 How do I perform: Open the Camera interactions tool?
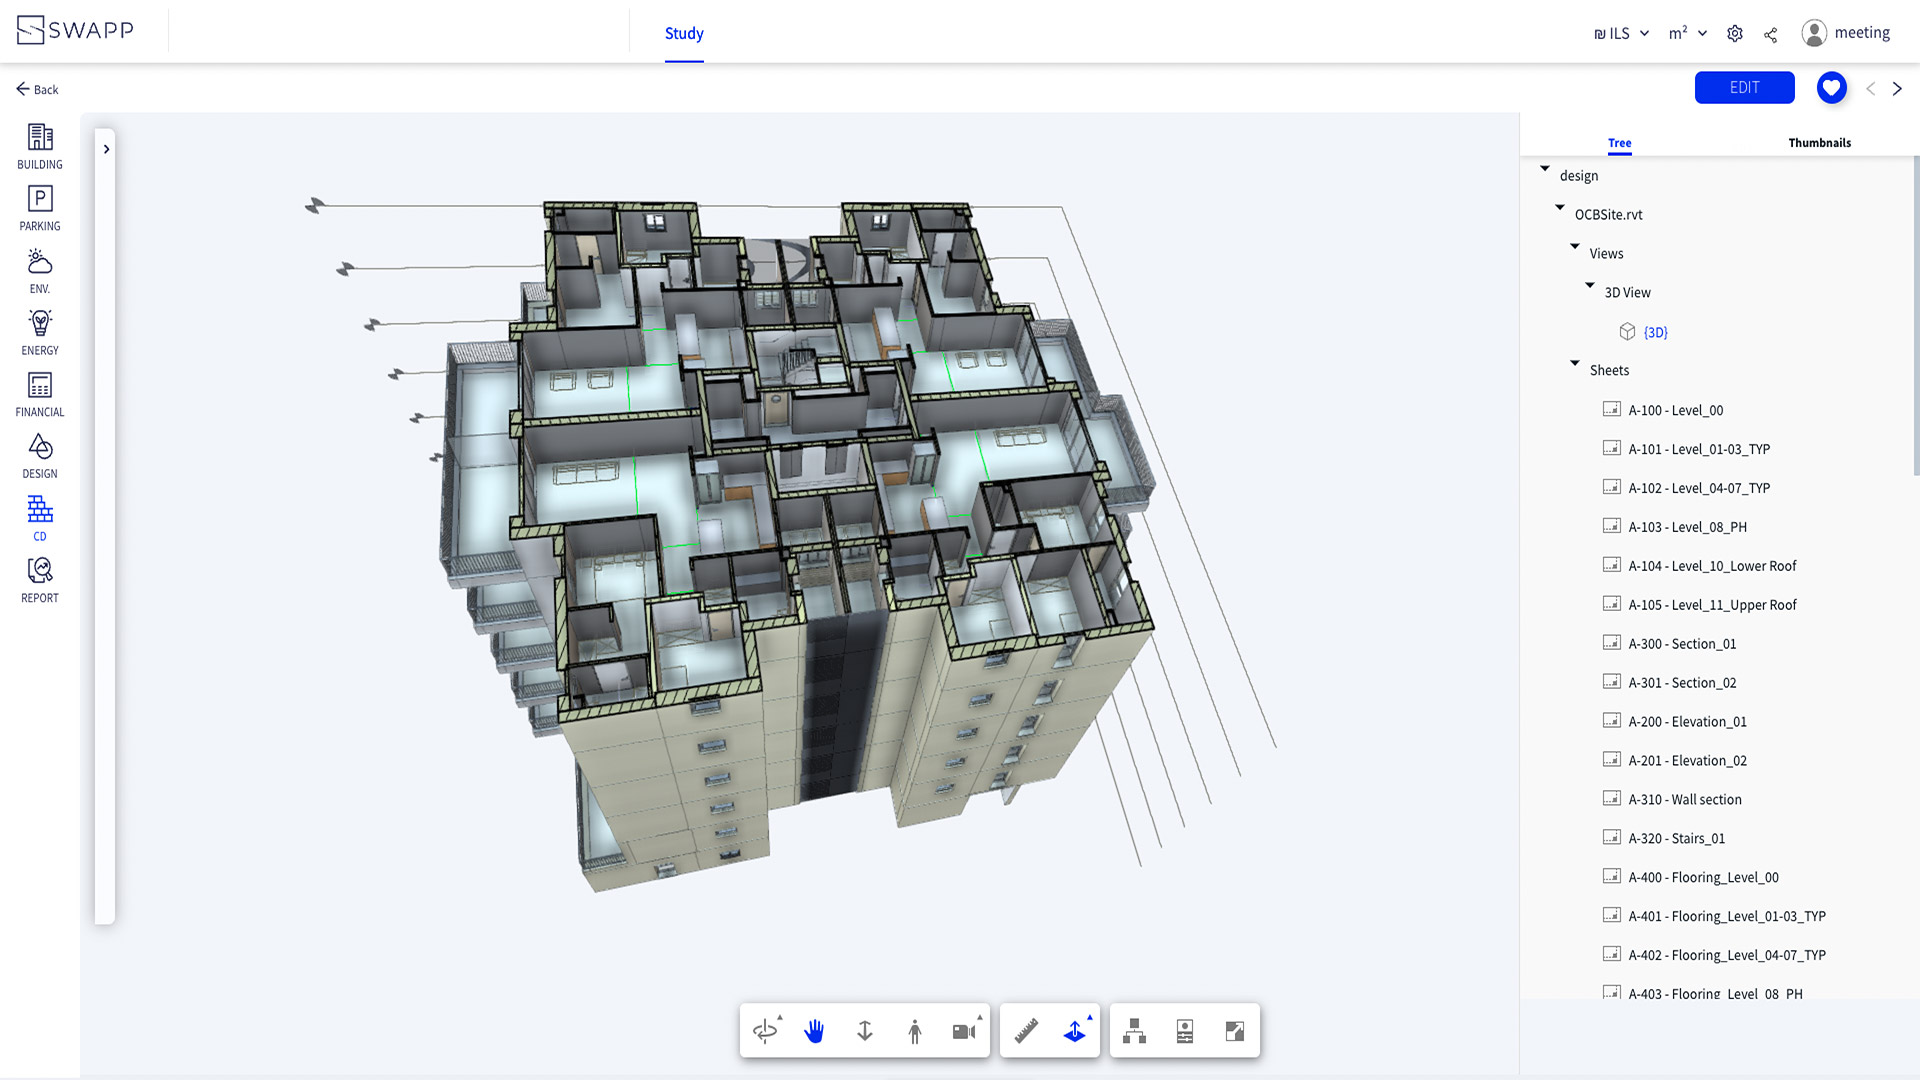(x=964, y=1031)
